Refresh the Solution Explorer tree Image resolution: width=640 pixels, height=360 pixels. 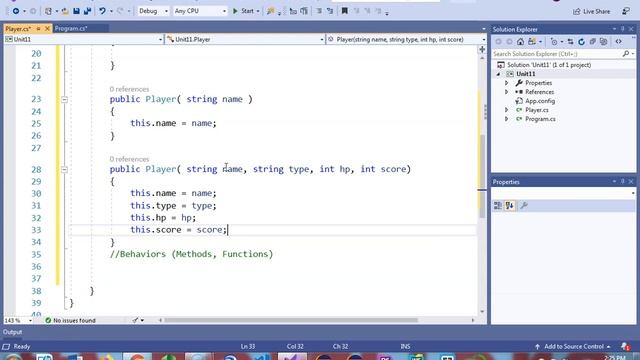coord(581,42)
